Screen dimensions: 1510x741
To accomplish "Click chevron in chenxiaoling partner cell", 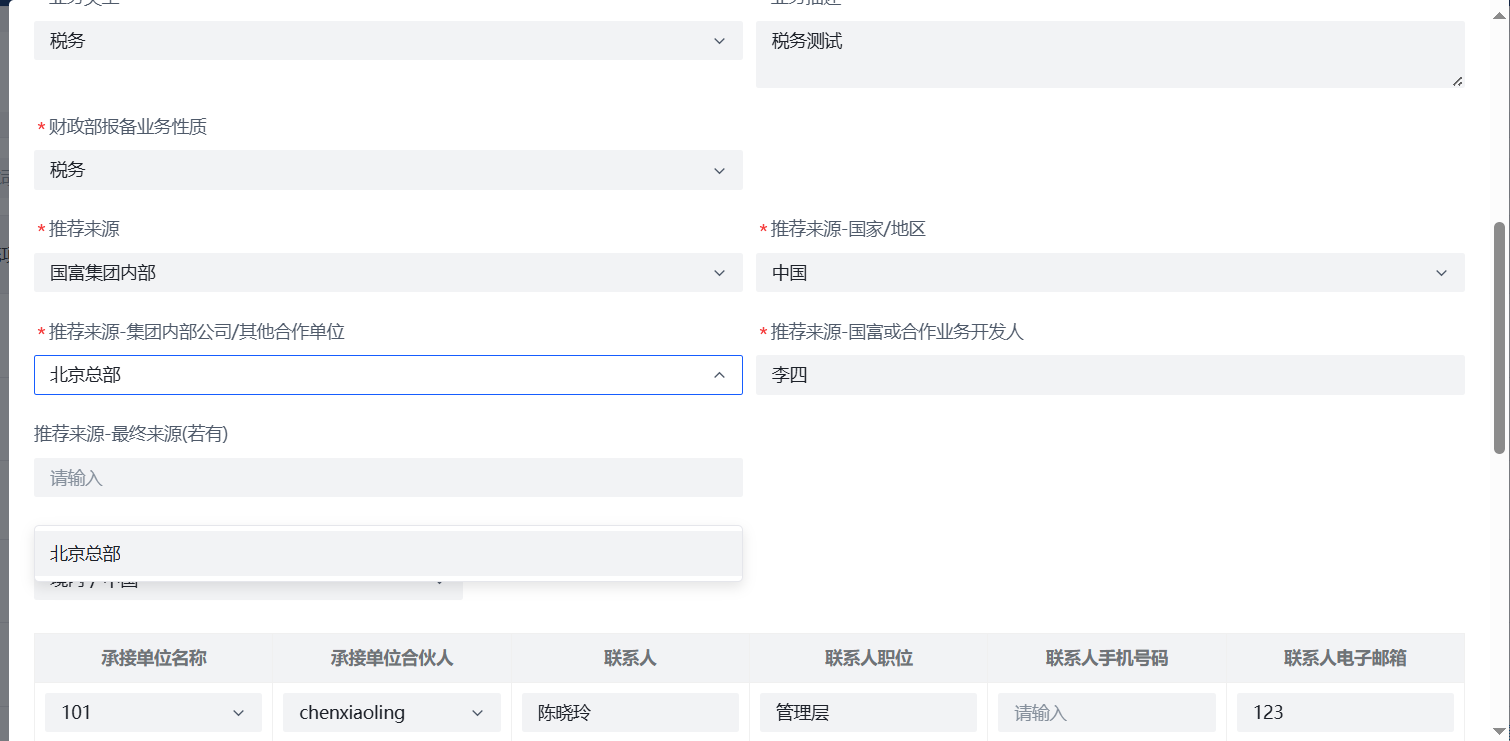I will [x=477, y=713].
